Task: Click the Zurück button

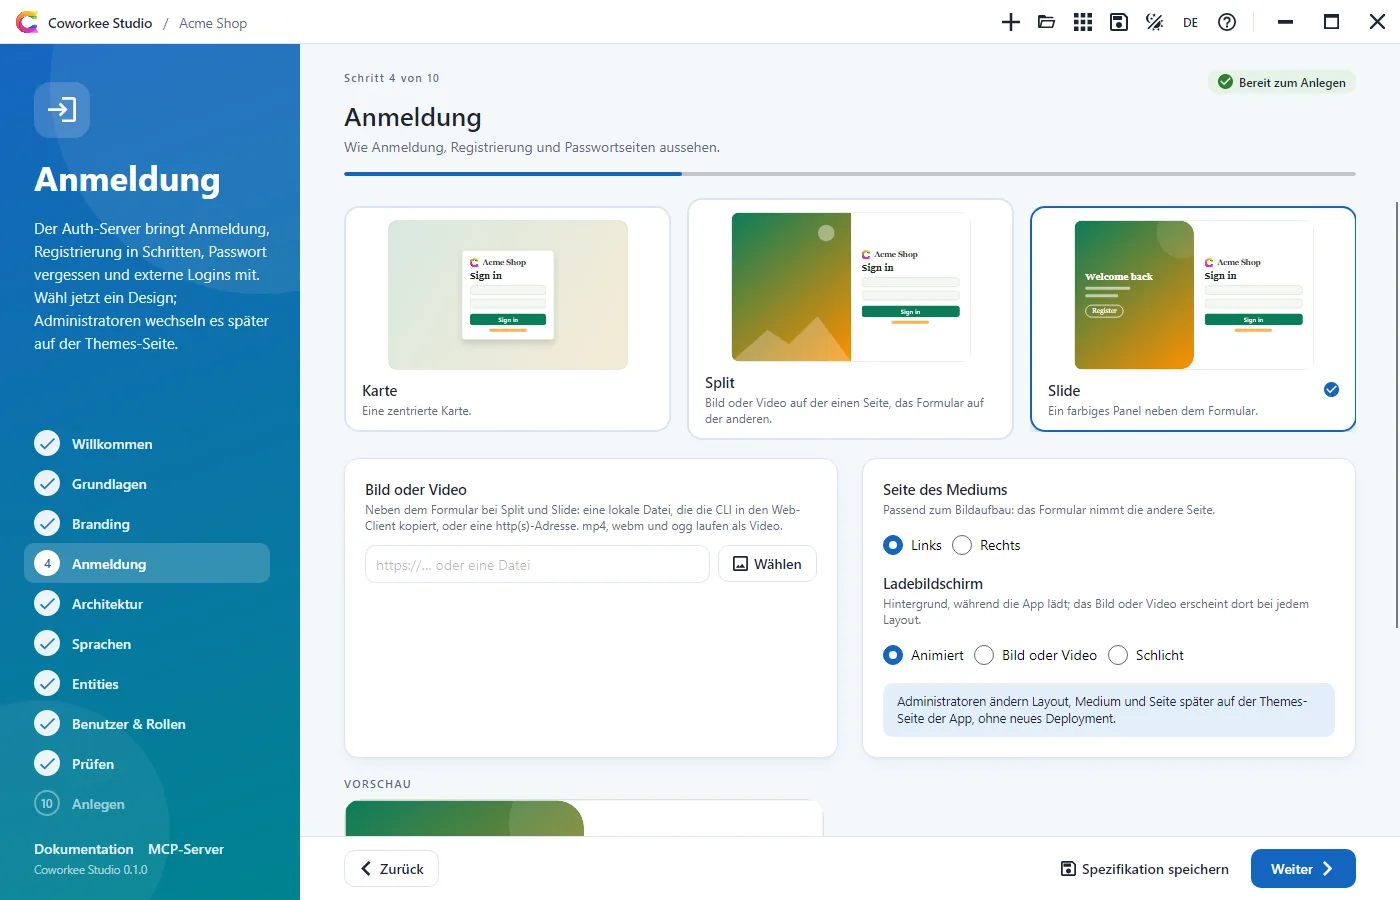Action: tap(391, 869)
